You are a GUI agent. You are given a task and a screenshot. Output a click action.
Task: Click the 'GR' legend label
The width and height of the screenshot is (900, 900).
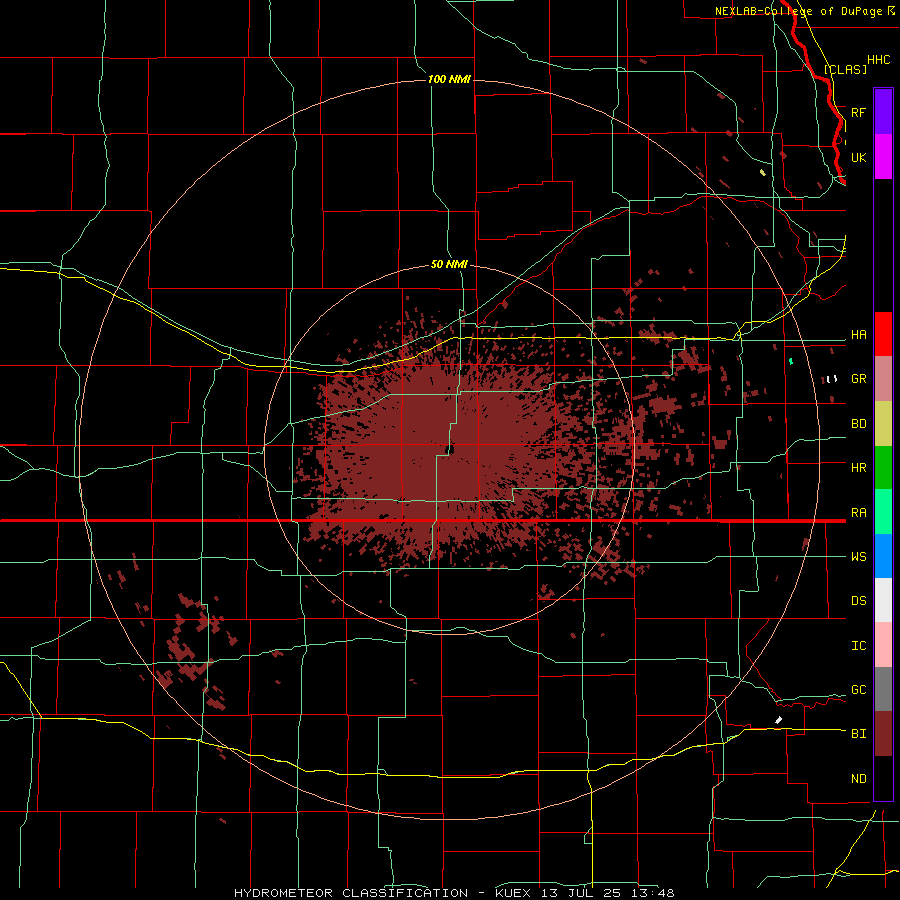859,379
